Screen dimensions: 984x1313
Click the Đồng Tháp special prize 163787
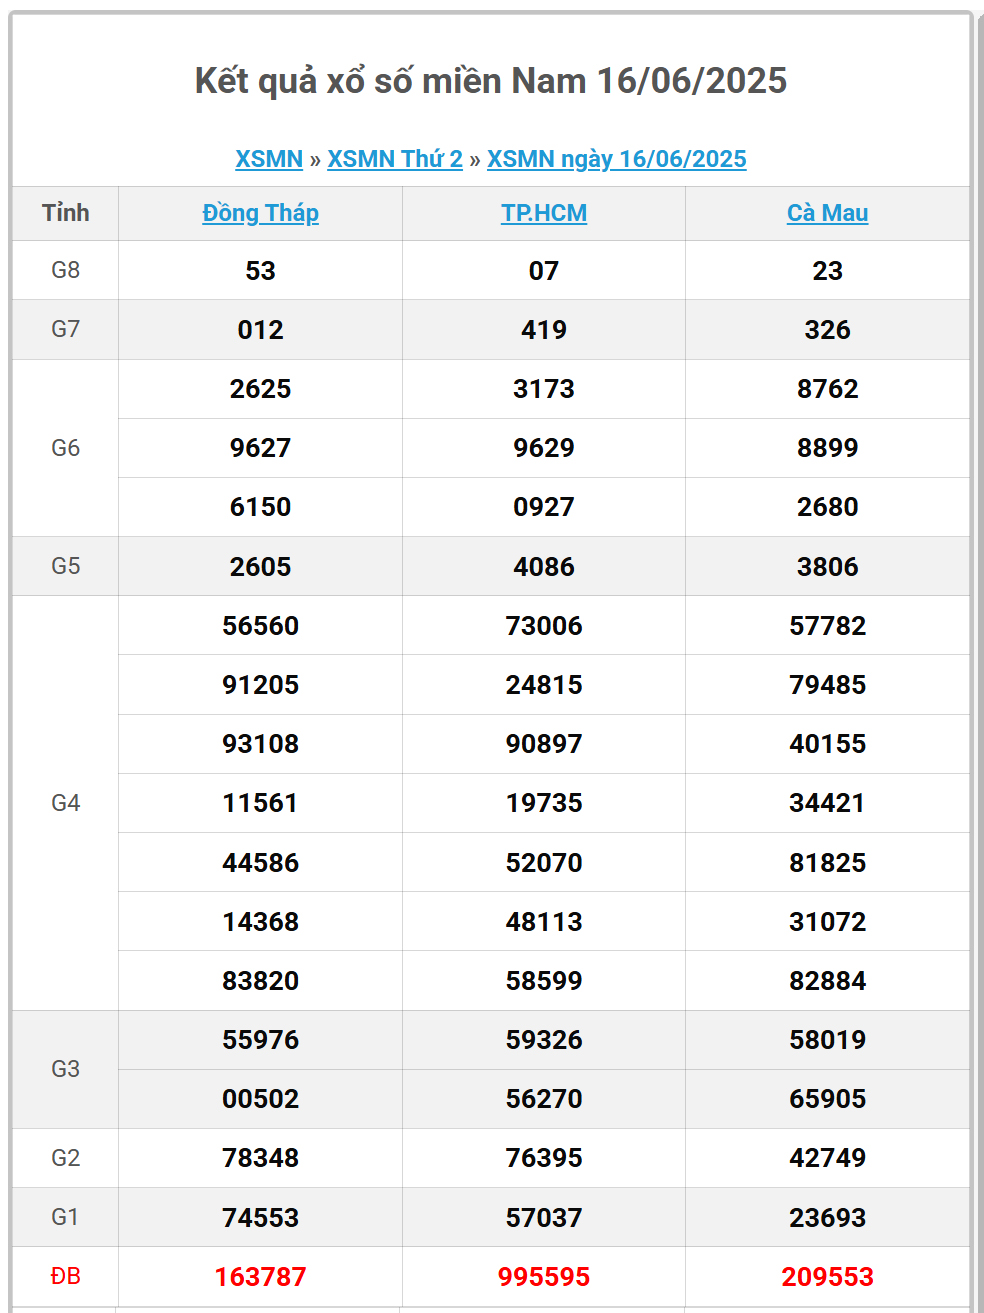260,1277
